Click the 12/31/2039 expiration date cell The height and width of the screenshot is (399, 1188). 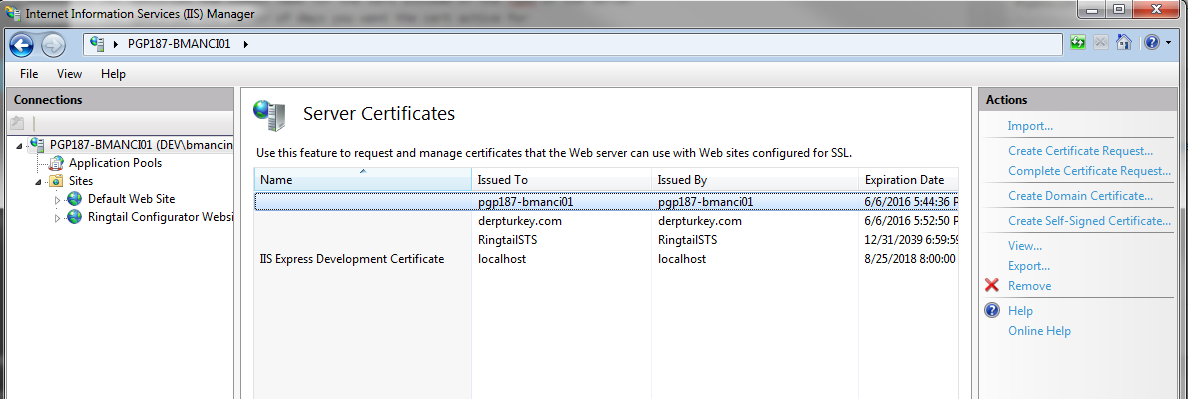(x=910, y=240)
